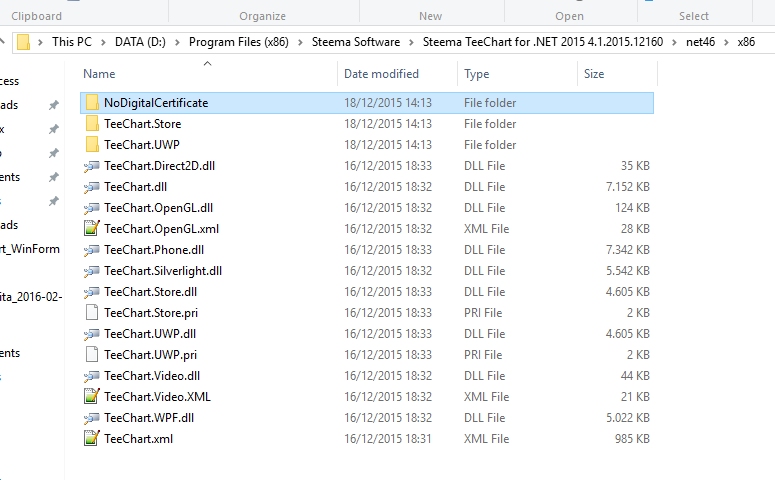Screen dimensions: 775x480
Task: Click the TeeChart.Video.XML file icon
Action: (91, 396)
